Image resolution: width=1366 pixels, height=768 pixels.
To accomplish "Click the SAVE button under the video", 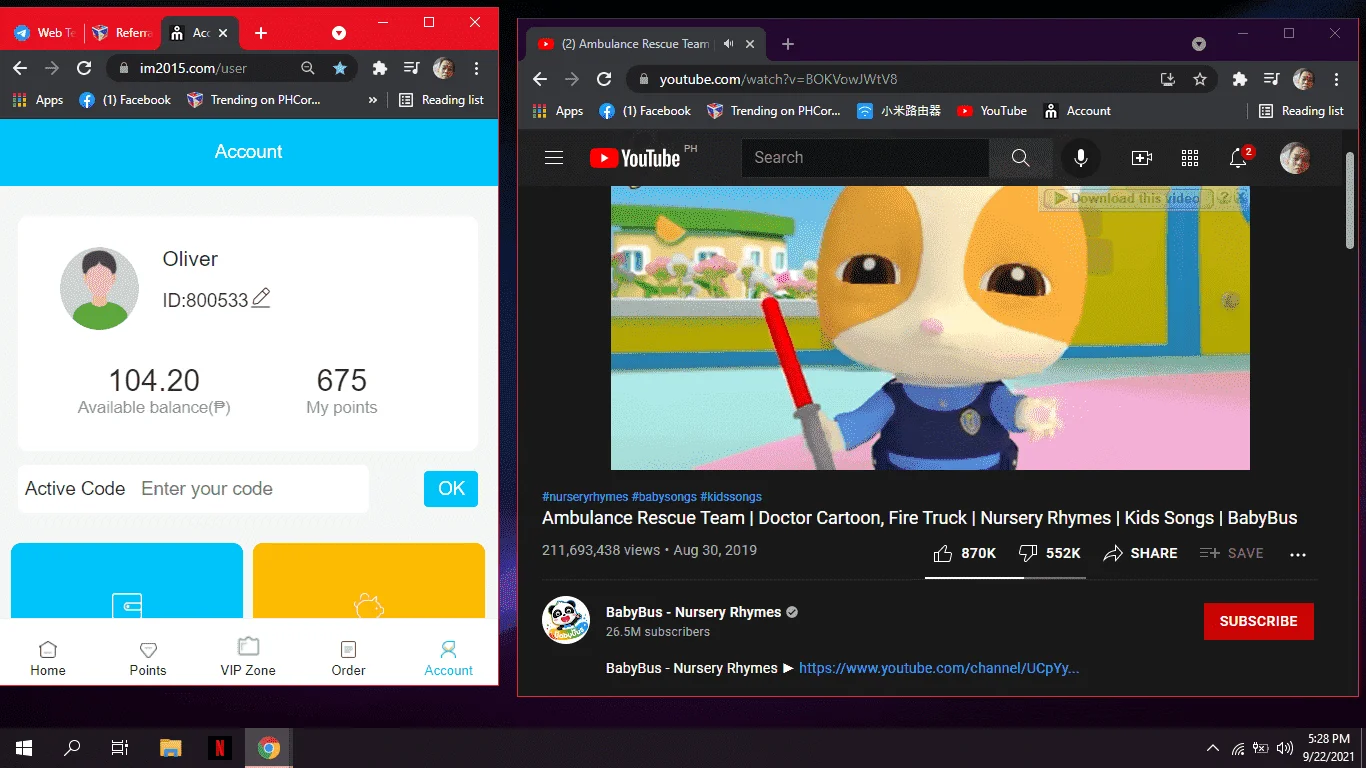I will tap(1231, 553).
